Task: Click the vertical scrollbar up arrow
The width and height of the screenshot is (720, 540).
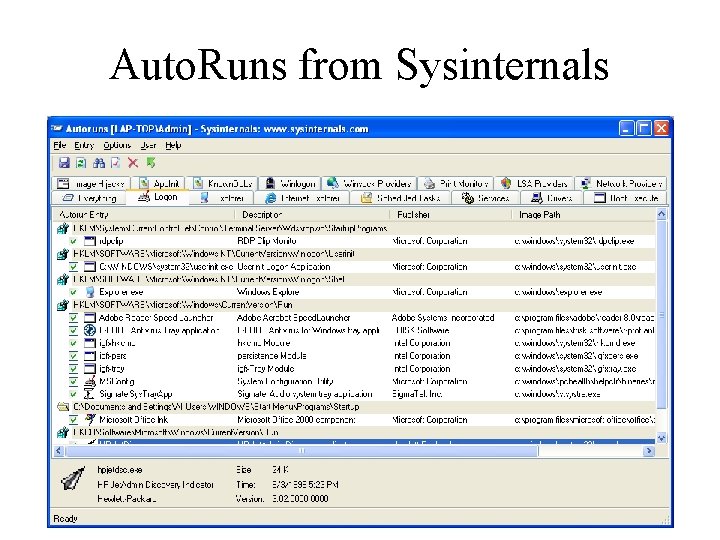Action: click(661, 214)
